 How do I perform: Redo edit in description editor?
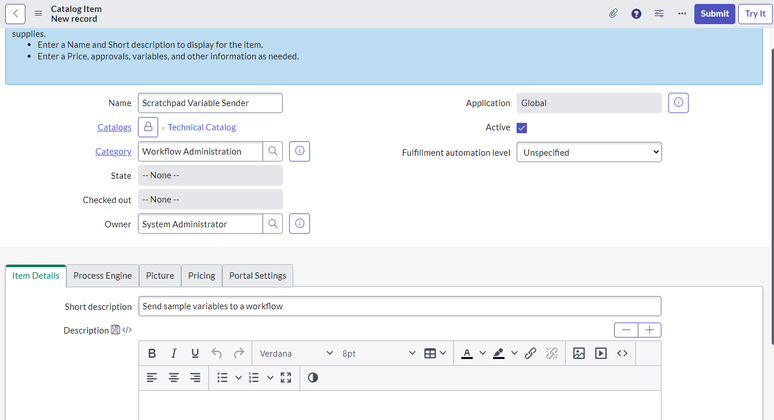pos(238,353)
